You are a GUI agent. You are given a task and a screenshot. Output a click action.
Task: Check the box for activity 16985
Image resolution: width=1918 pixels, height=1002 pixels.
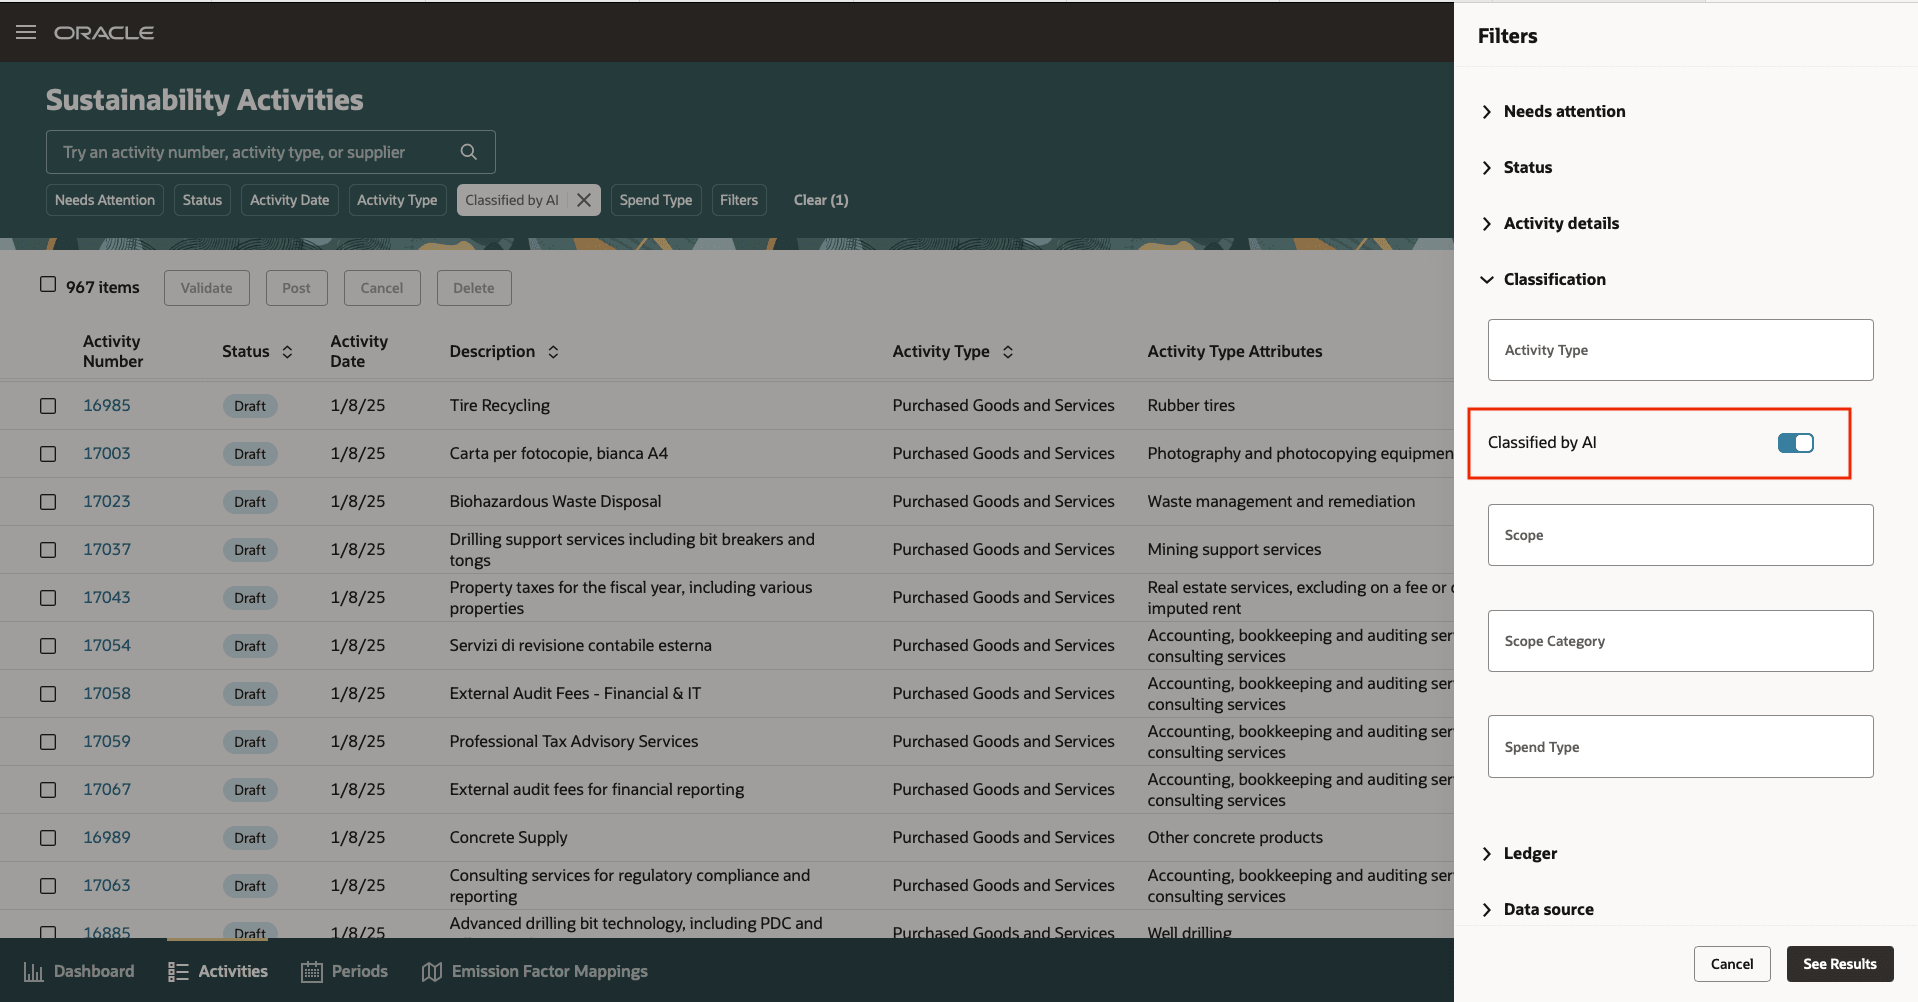coord(48,406)
